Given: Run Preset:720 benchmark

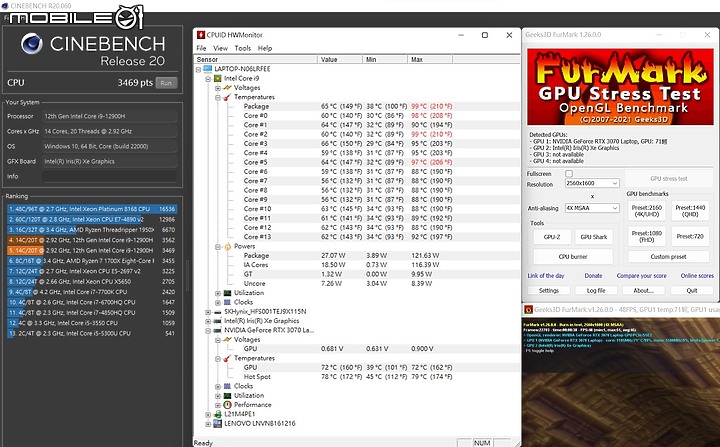Looking at the screenshot, I should (x=690, y=237).
